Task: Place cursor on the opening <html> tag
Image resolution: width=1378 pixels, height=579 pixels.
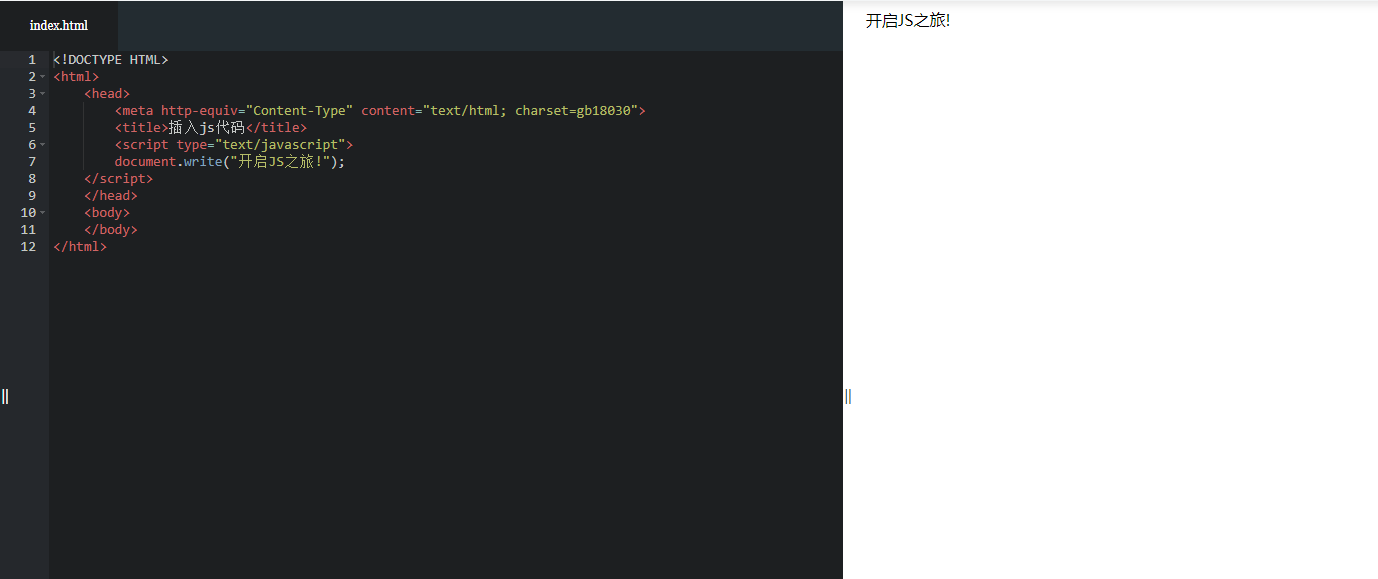Action: coord(76,77)
